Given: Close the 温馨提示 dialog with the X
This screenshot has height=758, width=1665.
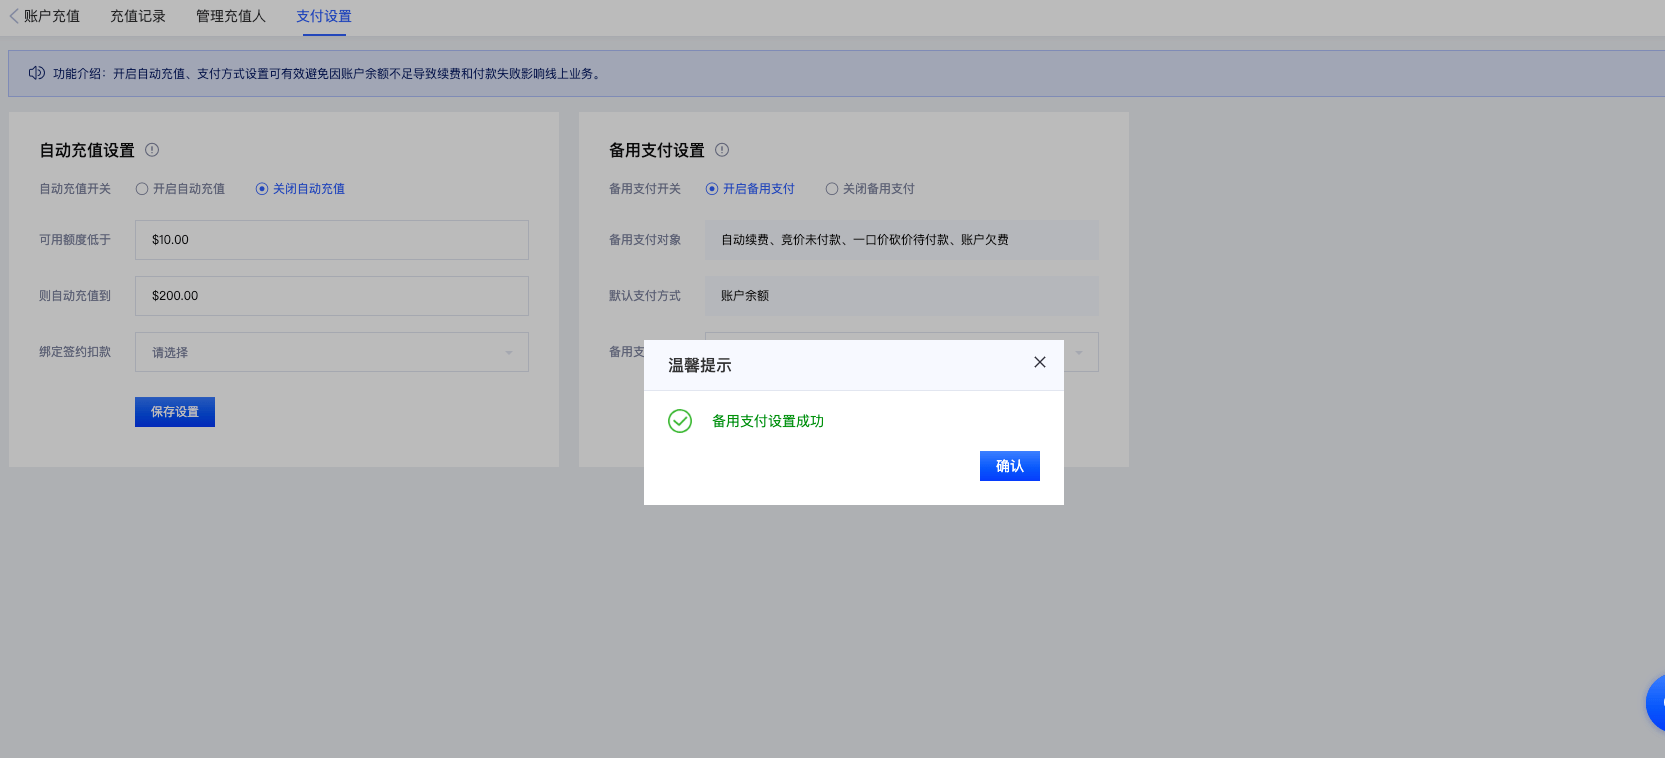Looking at the screenshot, I should coord(1040,362).
